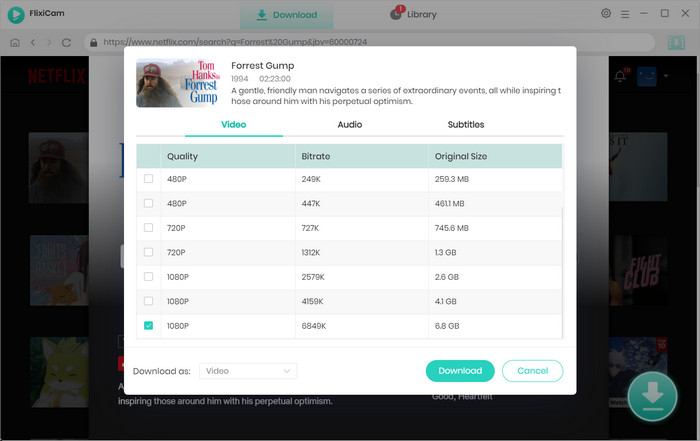Expand the Netflix profile dropdown arrow
Screen dimensions: 700x441
coord(666,76)
